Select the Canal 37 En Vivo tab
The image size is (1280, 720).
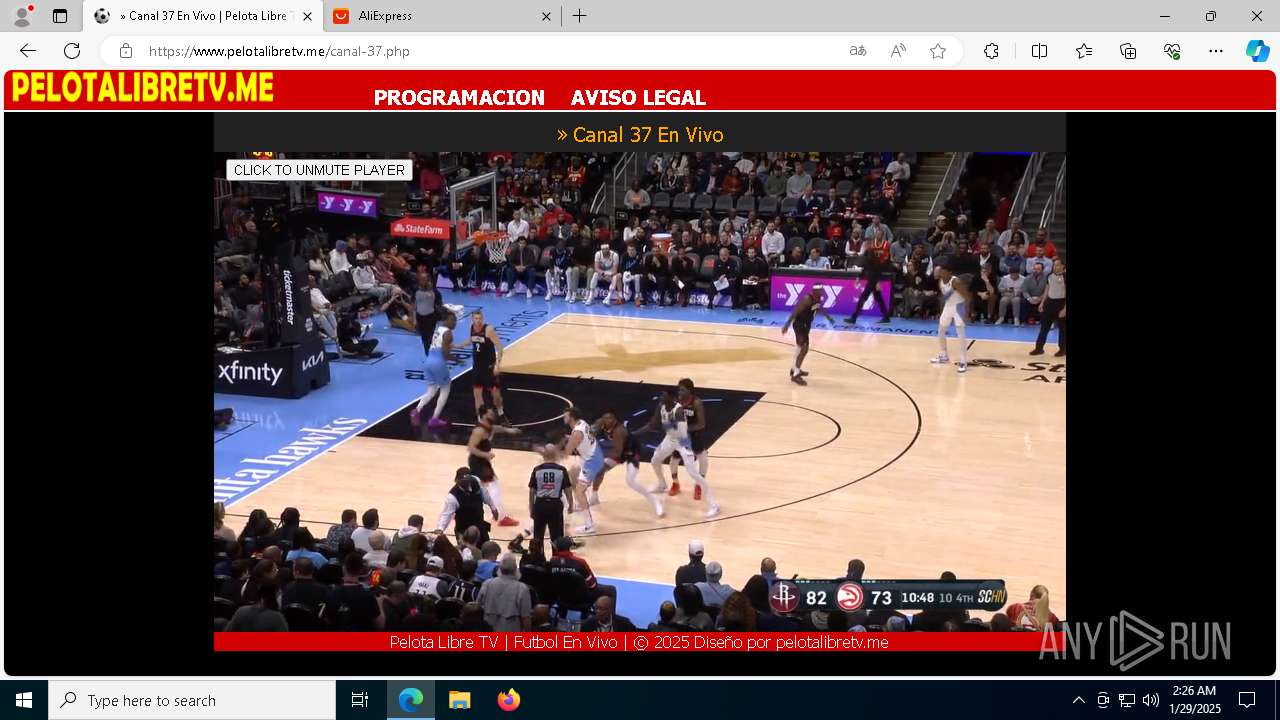click(203, 16)
